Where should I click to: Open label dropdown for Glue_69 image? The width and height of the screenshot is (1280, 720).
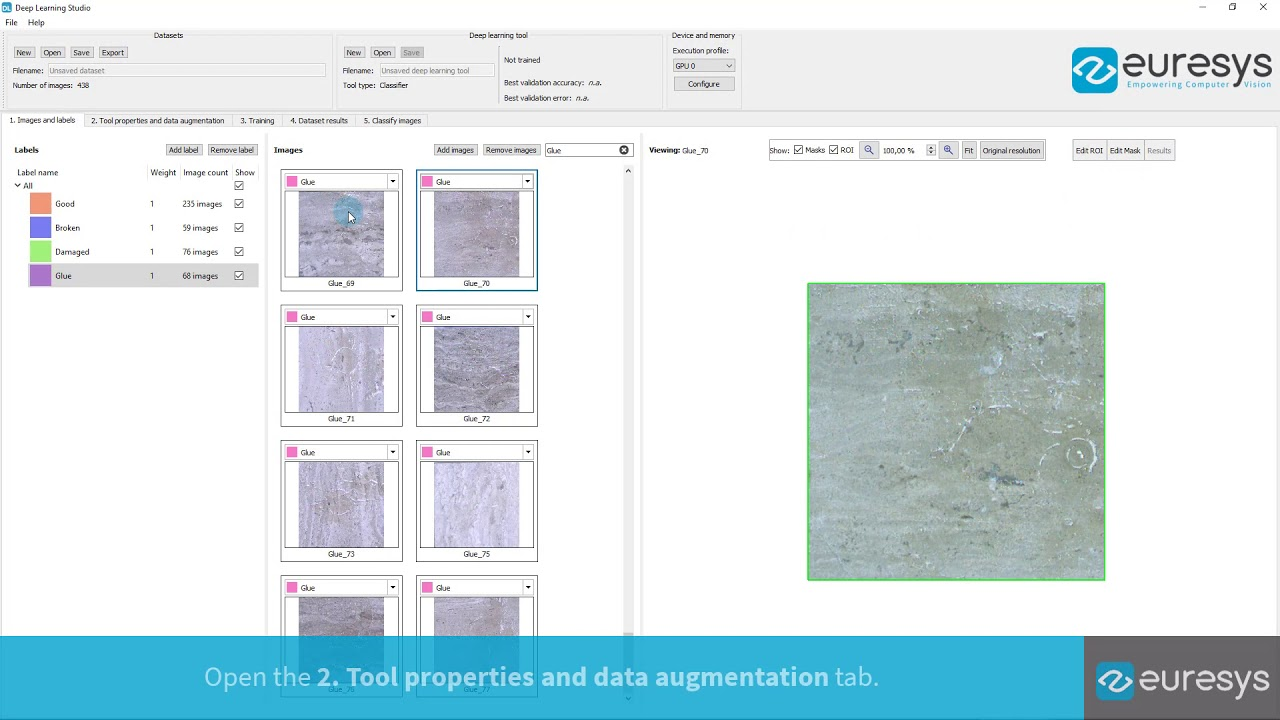point(392,182)
